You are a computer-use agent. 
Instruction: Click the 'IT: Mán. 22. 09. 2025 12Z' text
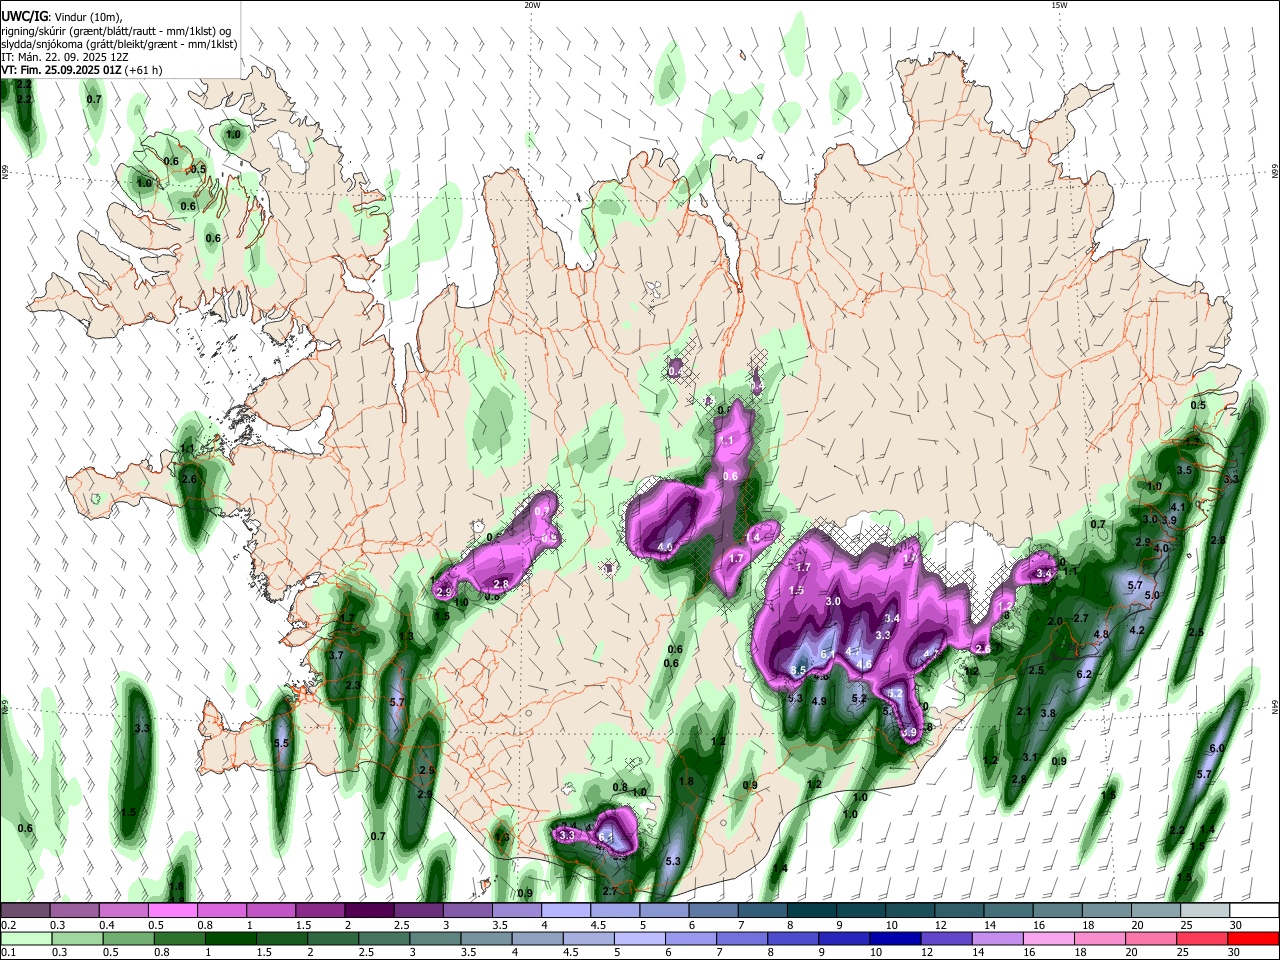coord(67,57)
